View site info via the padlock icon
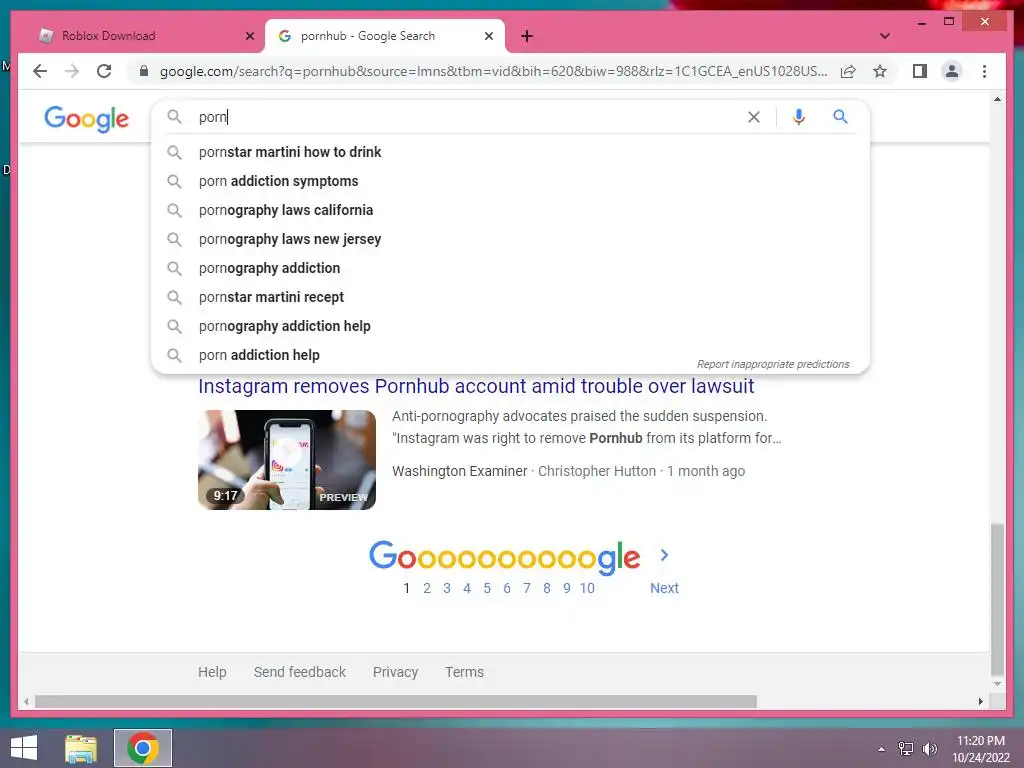The height and width of the screenshot is (768, 1024). pyautogui.click(x=144, y=71)
